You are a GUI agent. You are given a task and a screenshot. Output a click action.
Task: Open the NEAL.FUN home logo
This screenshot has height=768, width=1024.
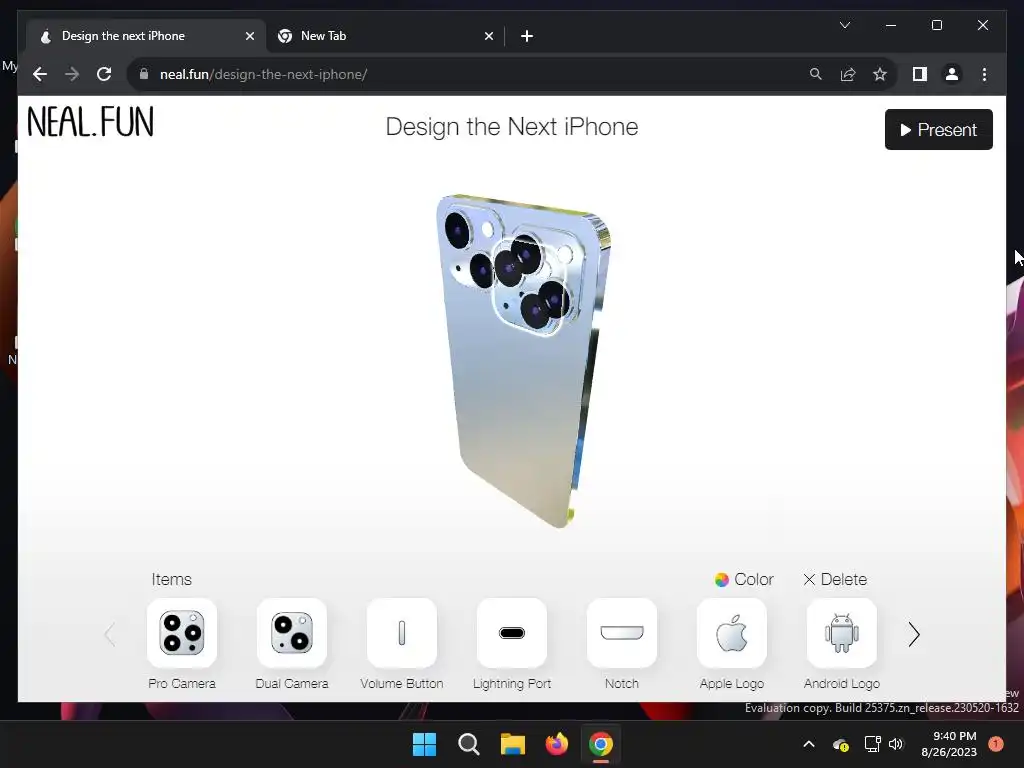click(91, 122)
